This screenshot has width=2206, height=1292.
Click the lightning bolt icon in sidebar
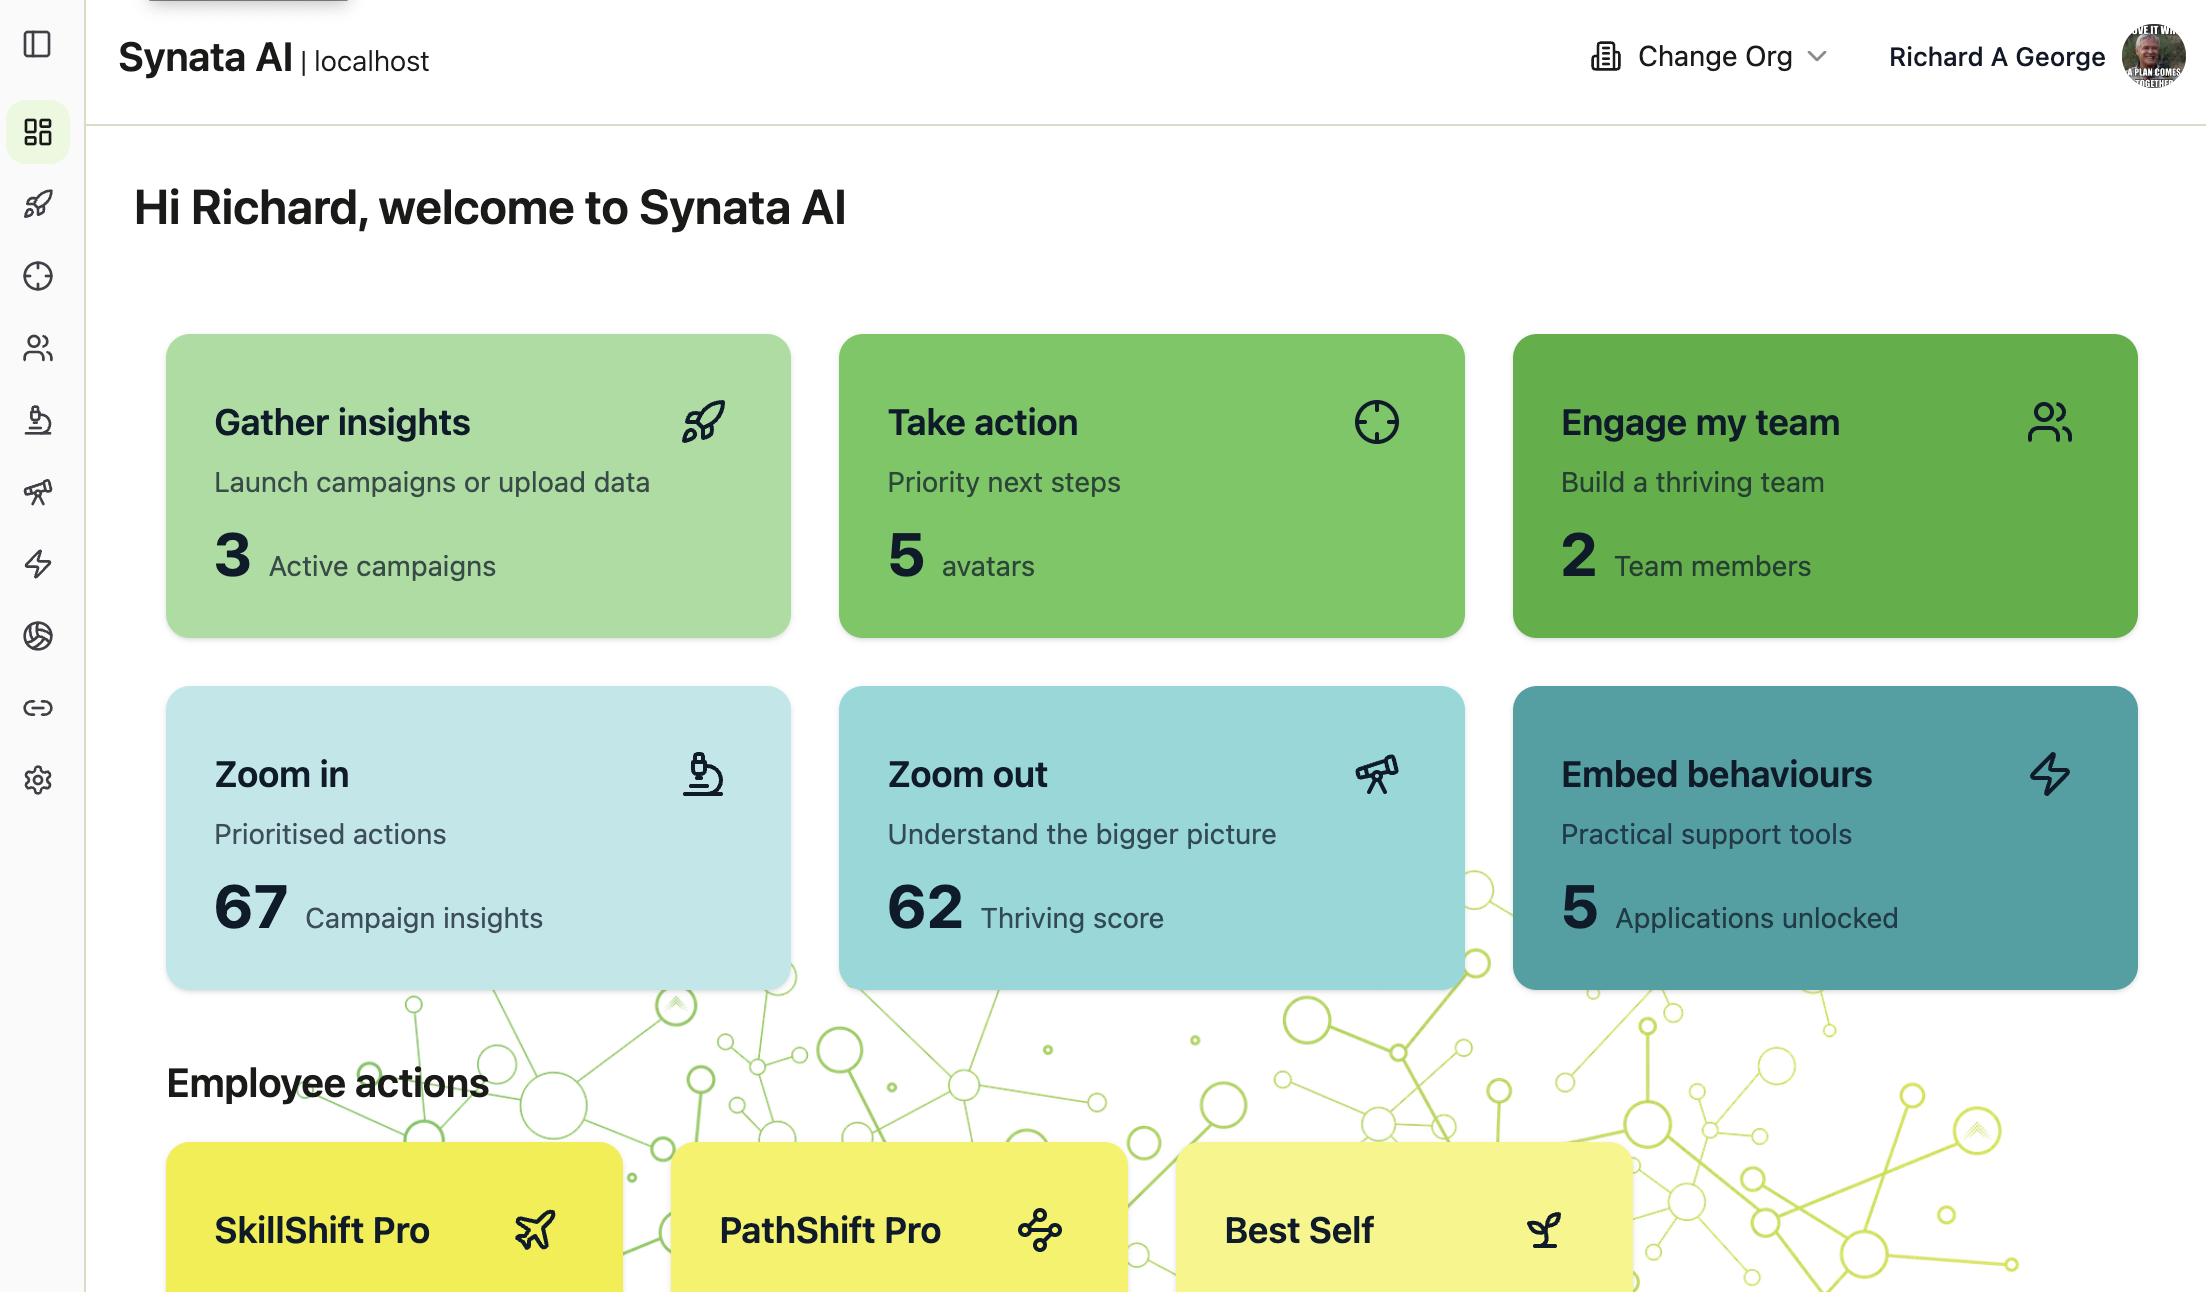[38, 564]
